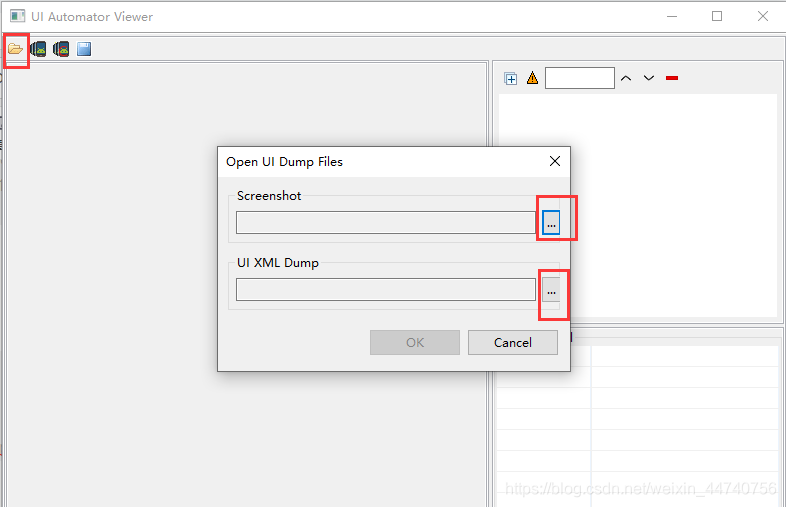Maximize the UI Automator Viewer window

tap(717, 17)
